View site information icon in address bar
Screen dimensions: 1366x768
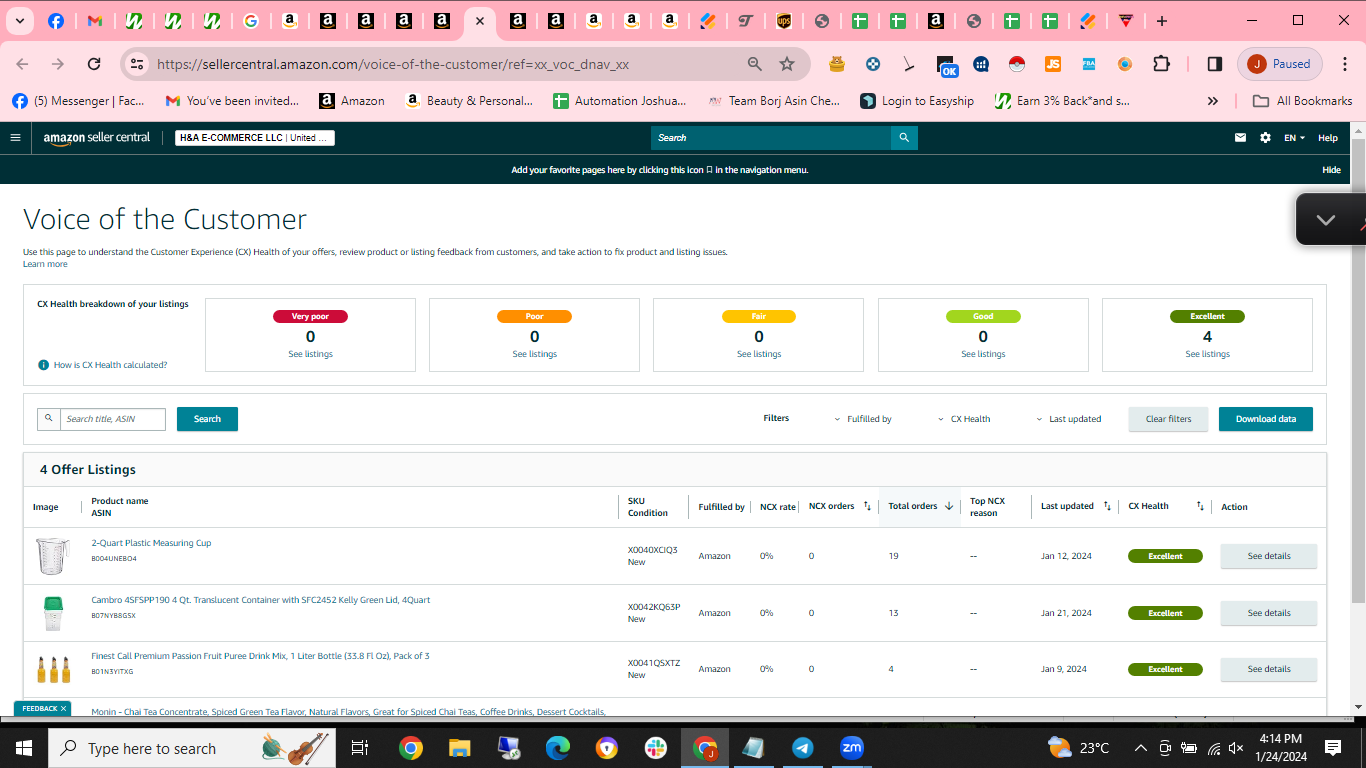(137, 64)
